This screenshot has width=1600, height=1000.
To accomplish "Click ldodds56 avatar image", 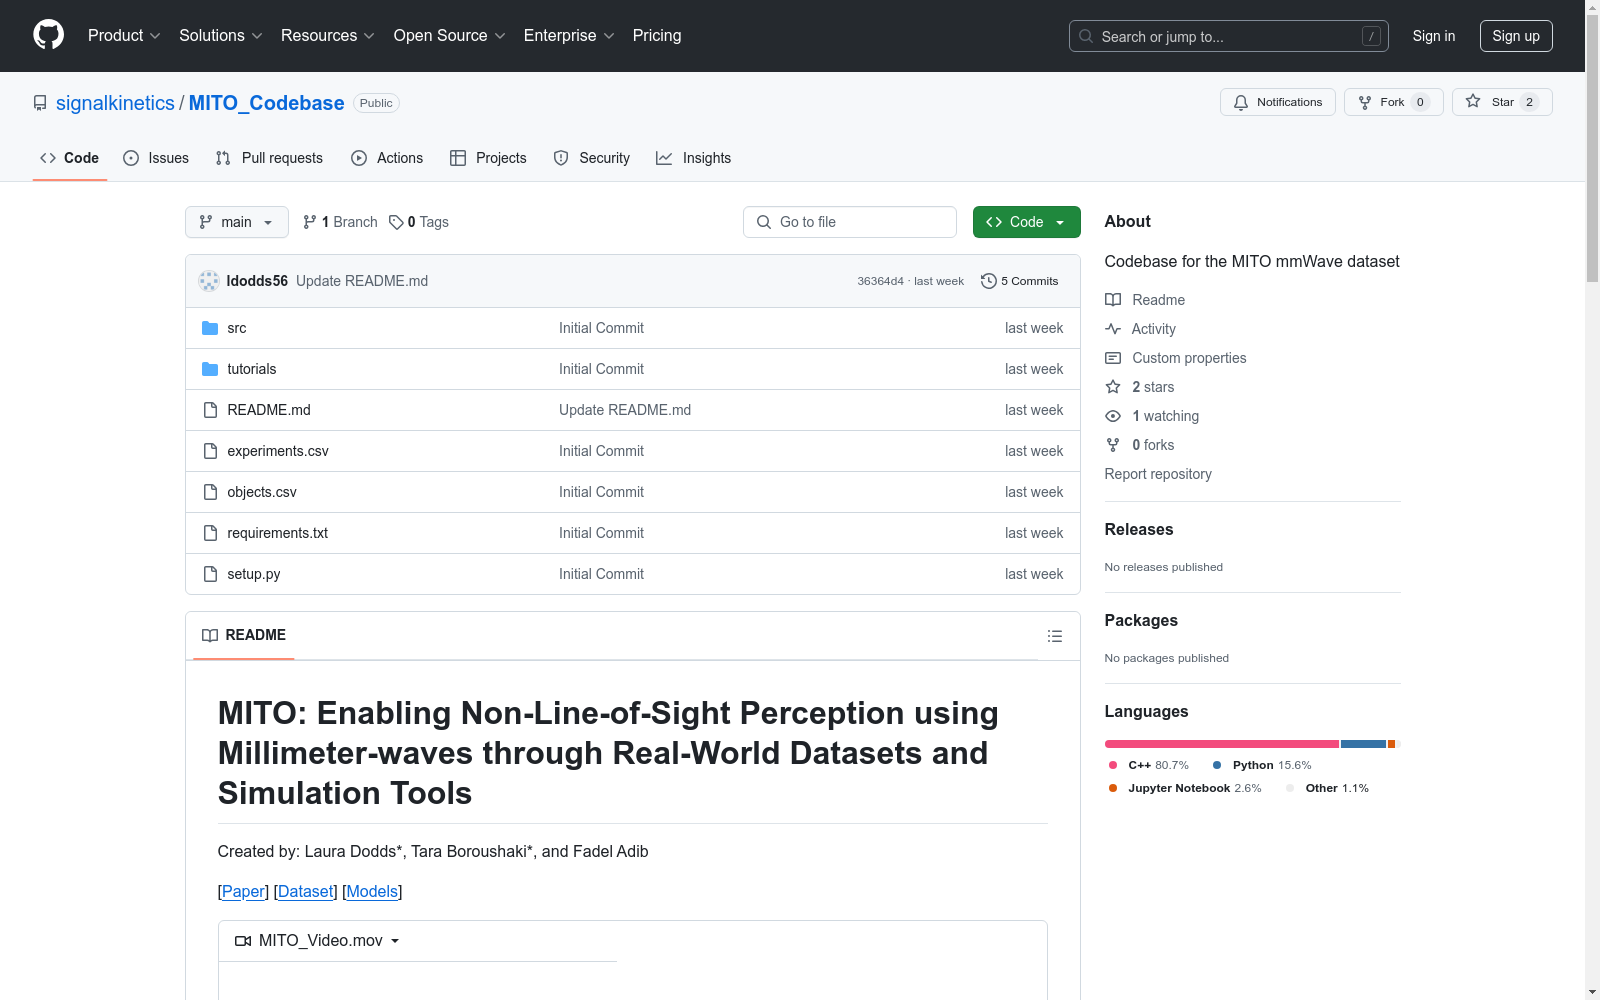I will [209, 281].
